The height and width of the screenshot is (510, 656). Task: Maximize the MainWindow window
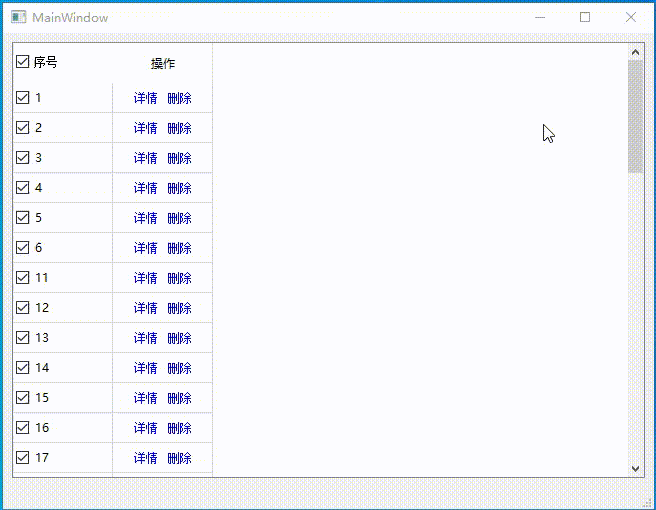click(x=585, y=17)
